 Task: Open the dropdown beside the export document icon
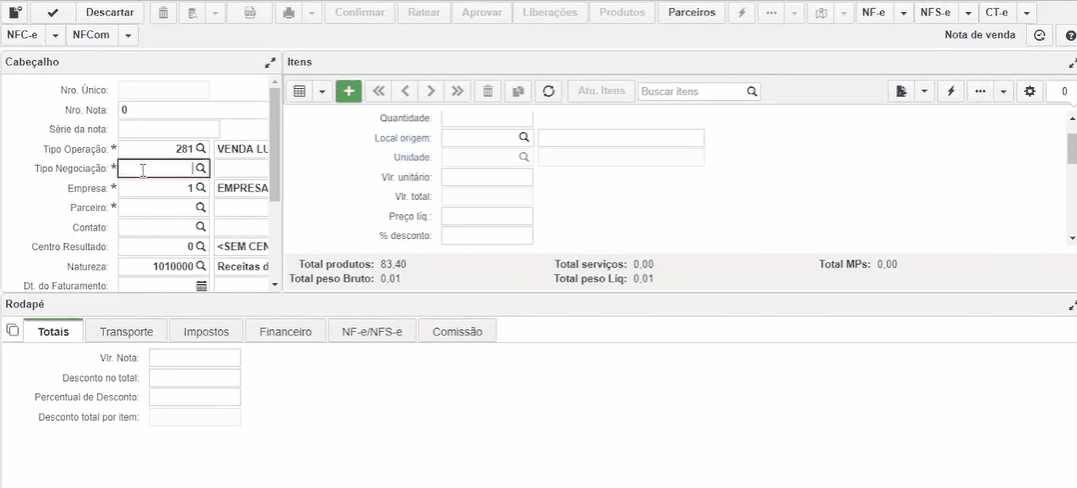pyautogui.click(x=924, y=91)
